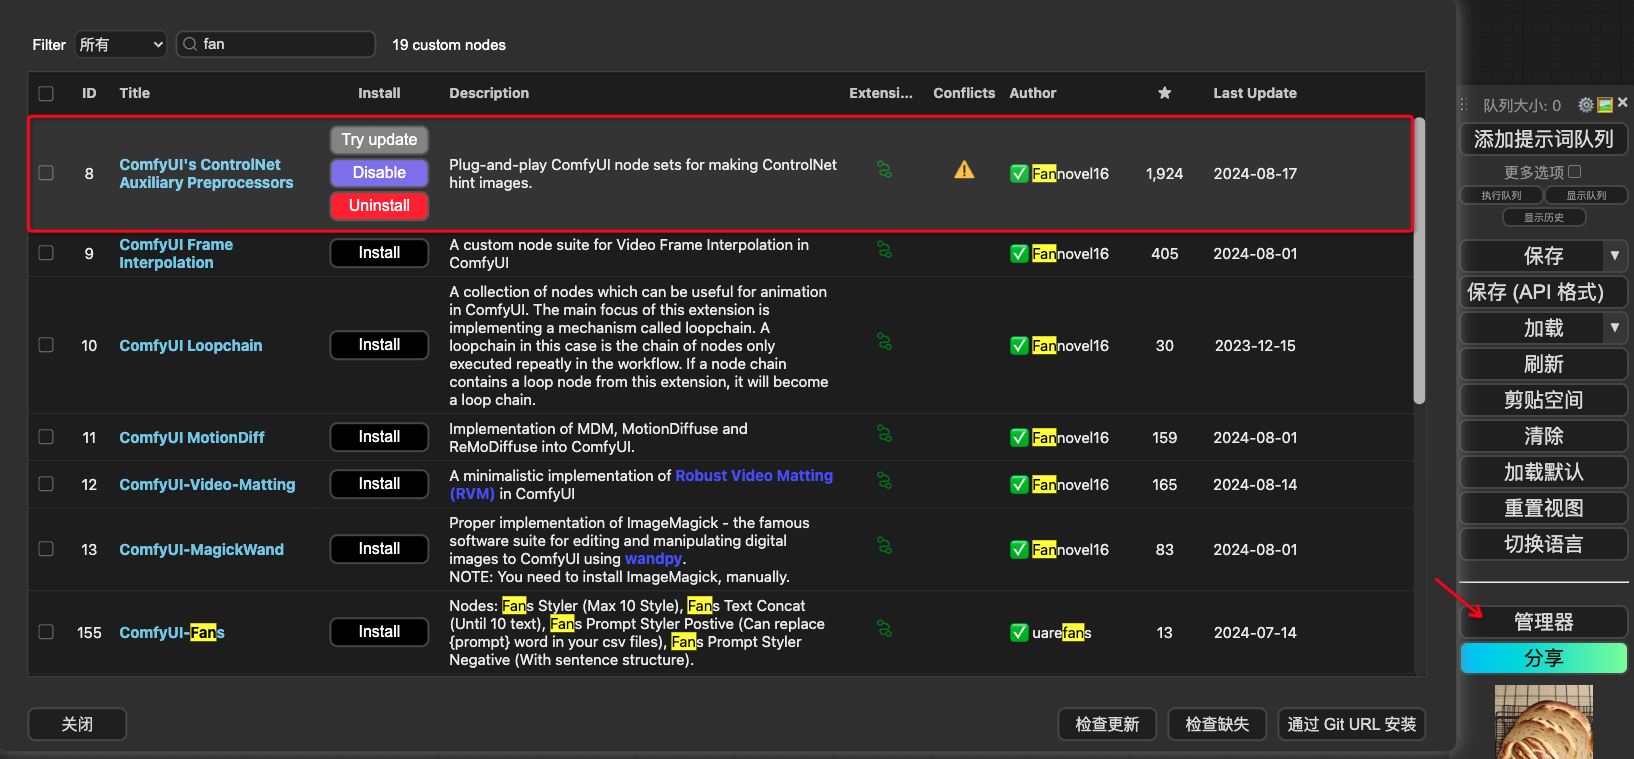Install ComfyUI-MagickWand
This screenshot has height=759, width=1634.
point(379,549)
